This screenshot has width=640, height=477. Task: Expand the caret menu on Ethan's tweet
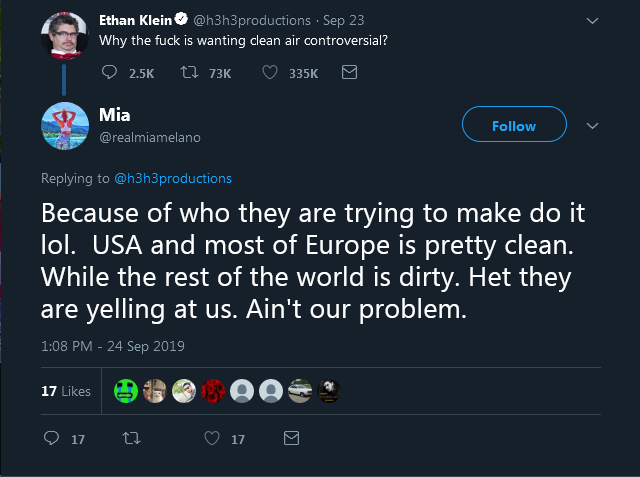[592, 20]
